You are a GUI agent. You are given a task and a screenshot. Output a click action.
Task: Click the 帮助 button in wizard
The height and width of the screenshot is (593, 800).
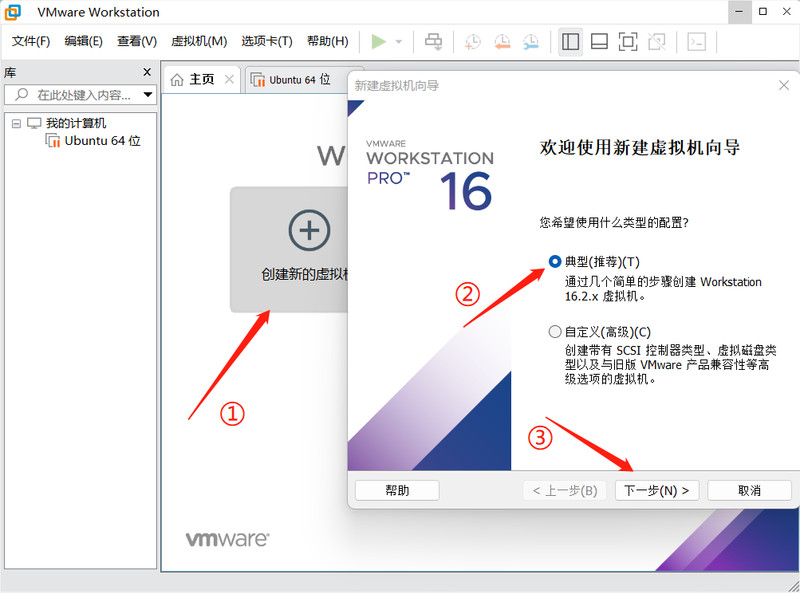pyautogui.click(x=397, y=490)
